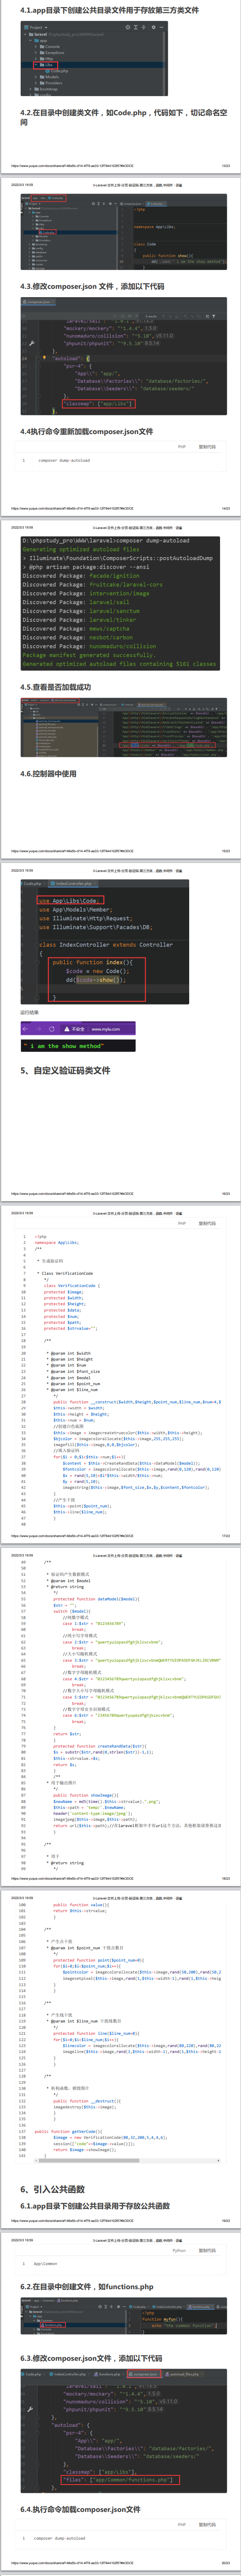Click the settings gear icon in the 4.1 Project panel toolbar
This screenshot has width=241, height=2576.
(x=153, y=27)
